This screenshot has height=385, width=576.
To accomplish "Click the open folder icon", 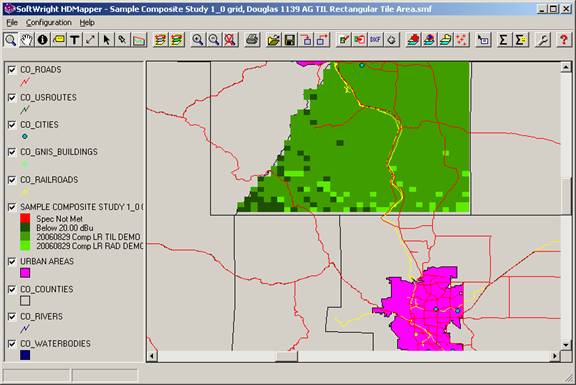I will pyautogui.click(x=274, y=40).
